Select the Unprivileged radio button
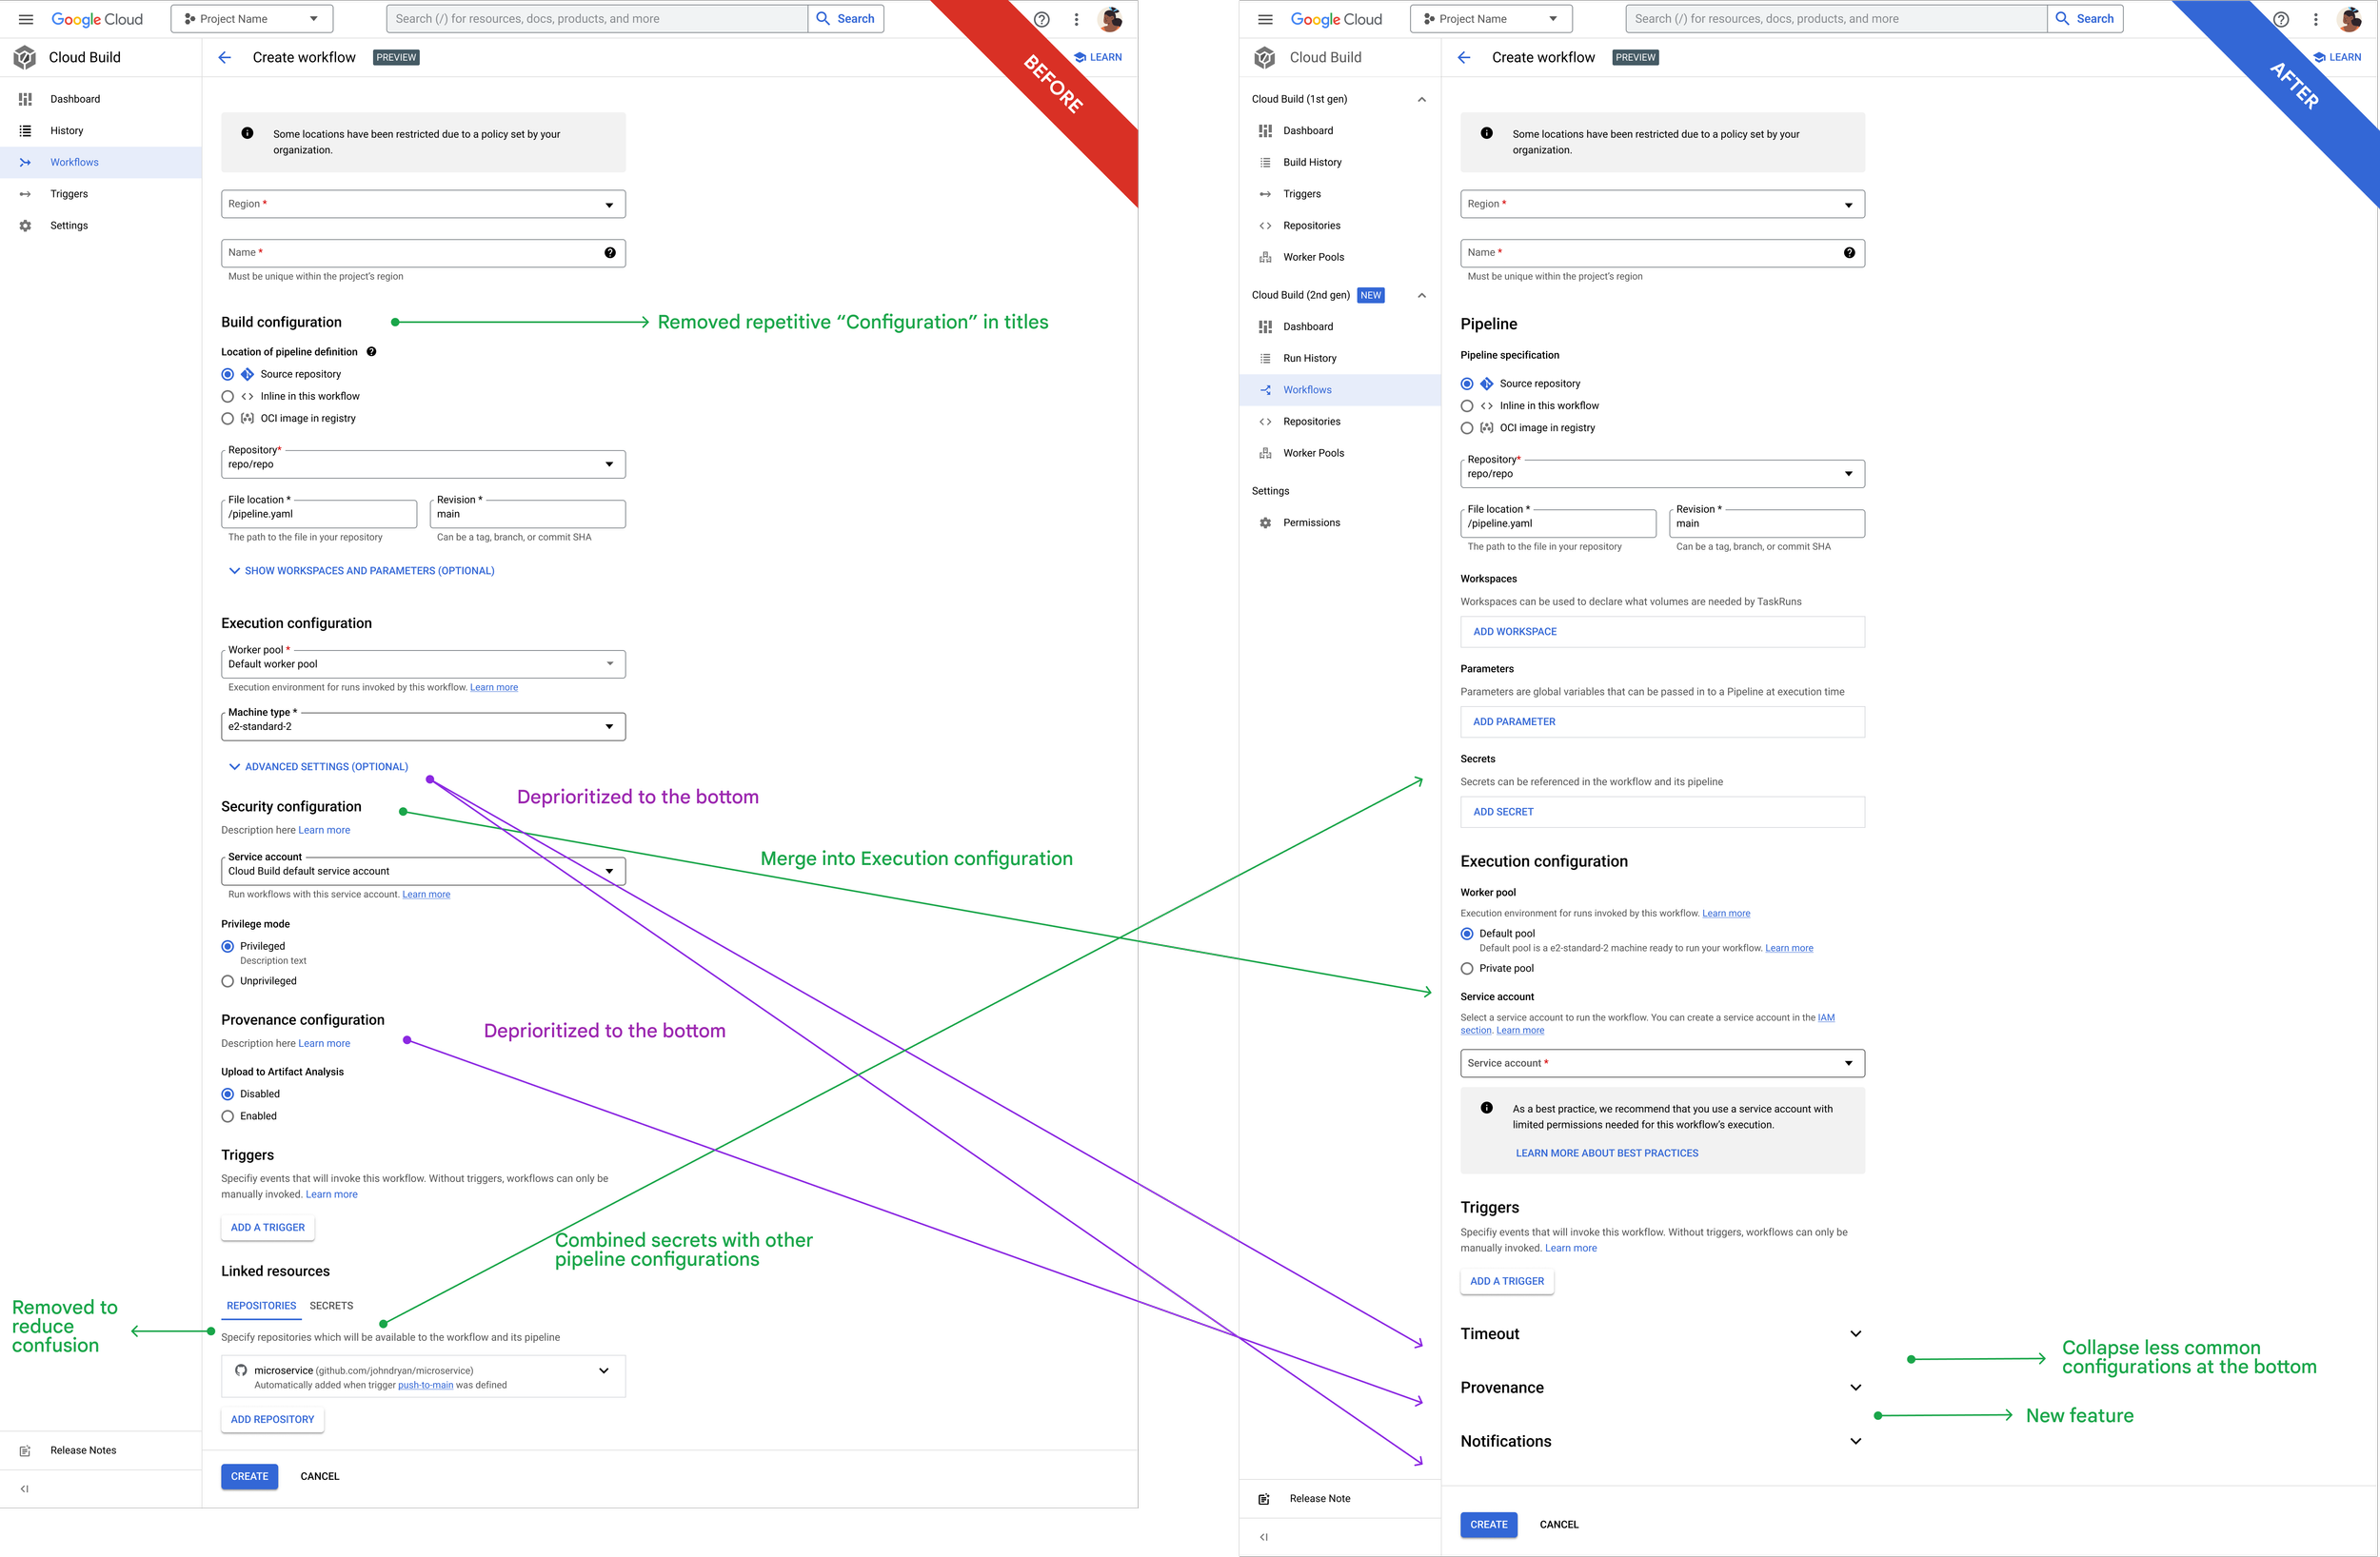This screenshot has height=1557, width=2380. 228,982
